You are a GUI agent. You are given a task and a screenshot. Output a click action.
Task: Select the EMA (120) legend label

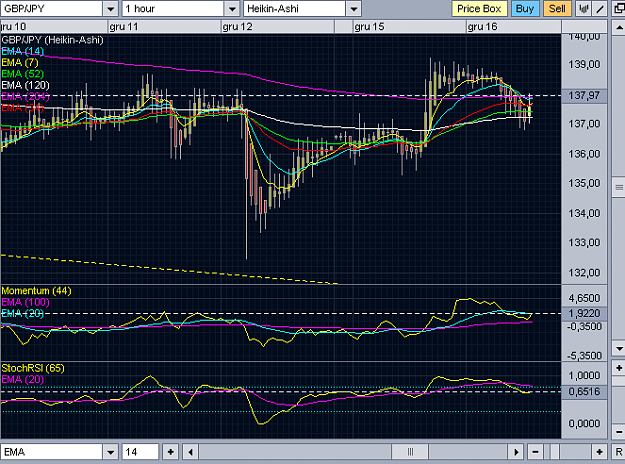coord(25,85)
